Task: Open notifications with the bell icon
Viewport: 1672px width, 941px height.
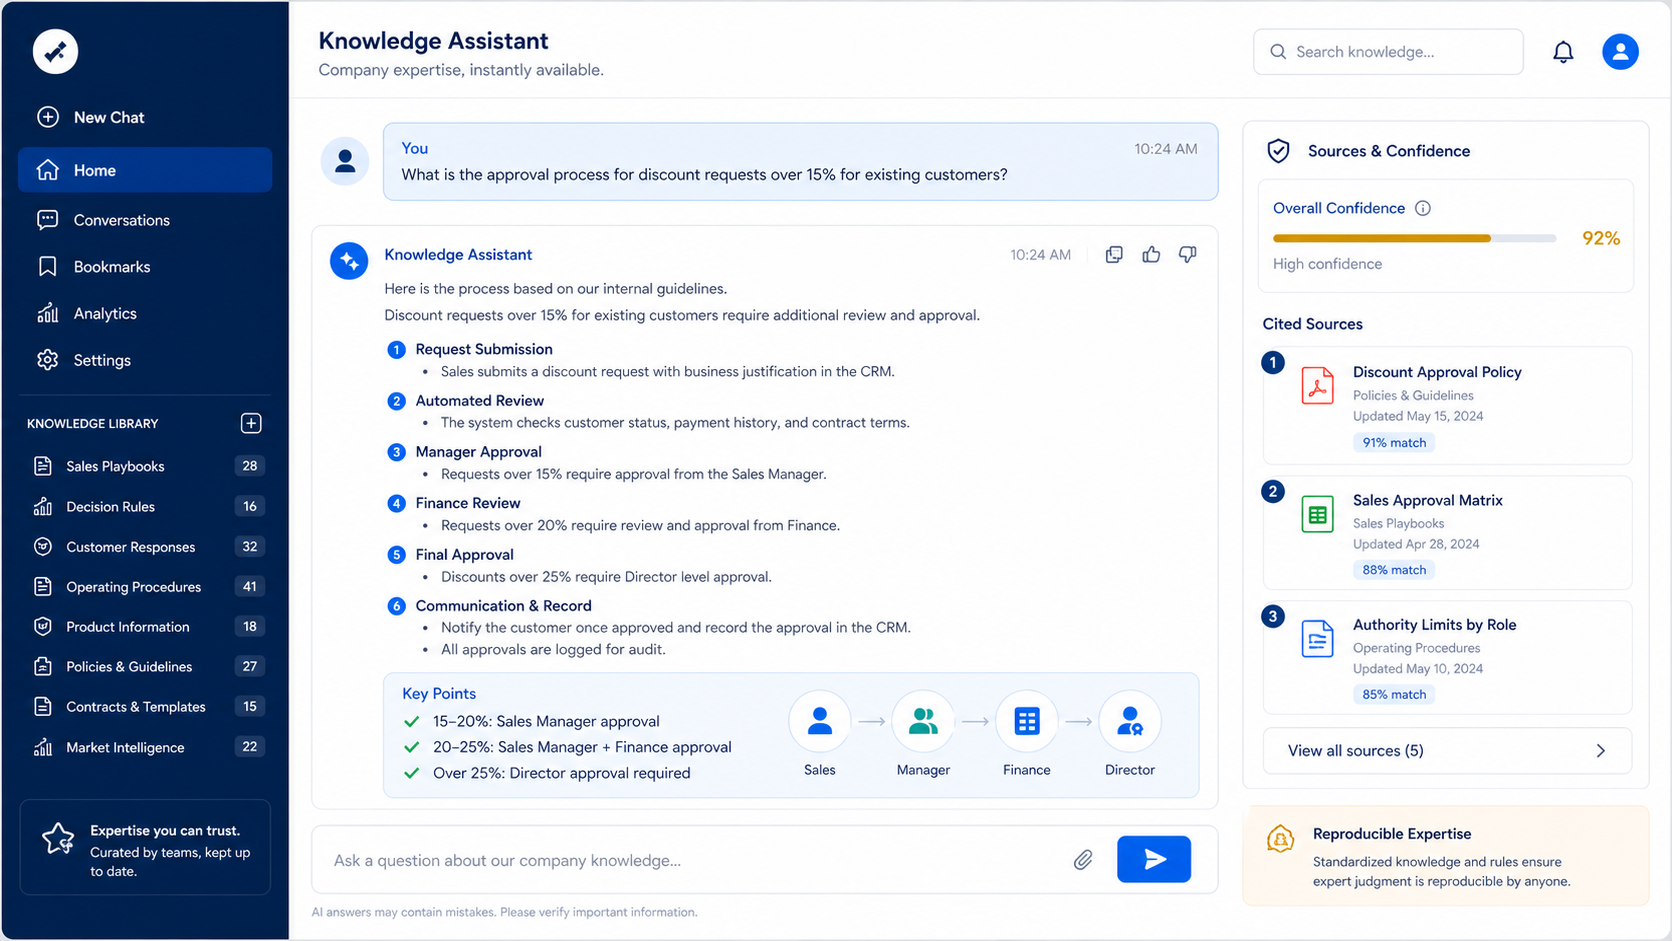Action: pos(1563,52)
